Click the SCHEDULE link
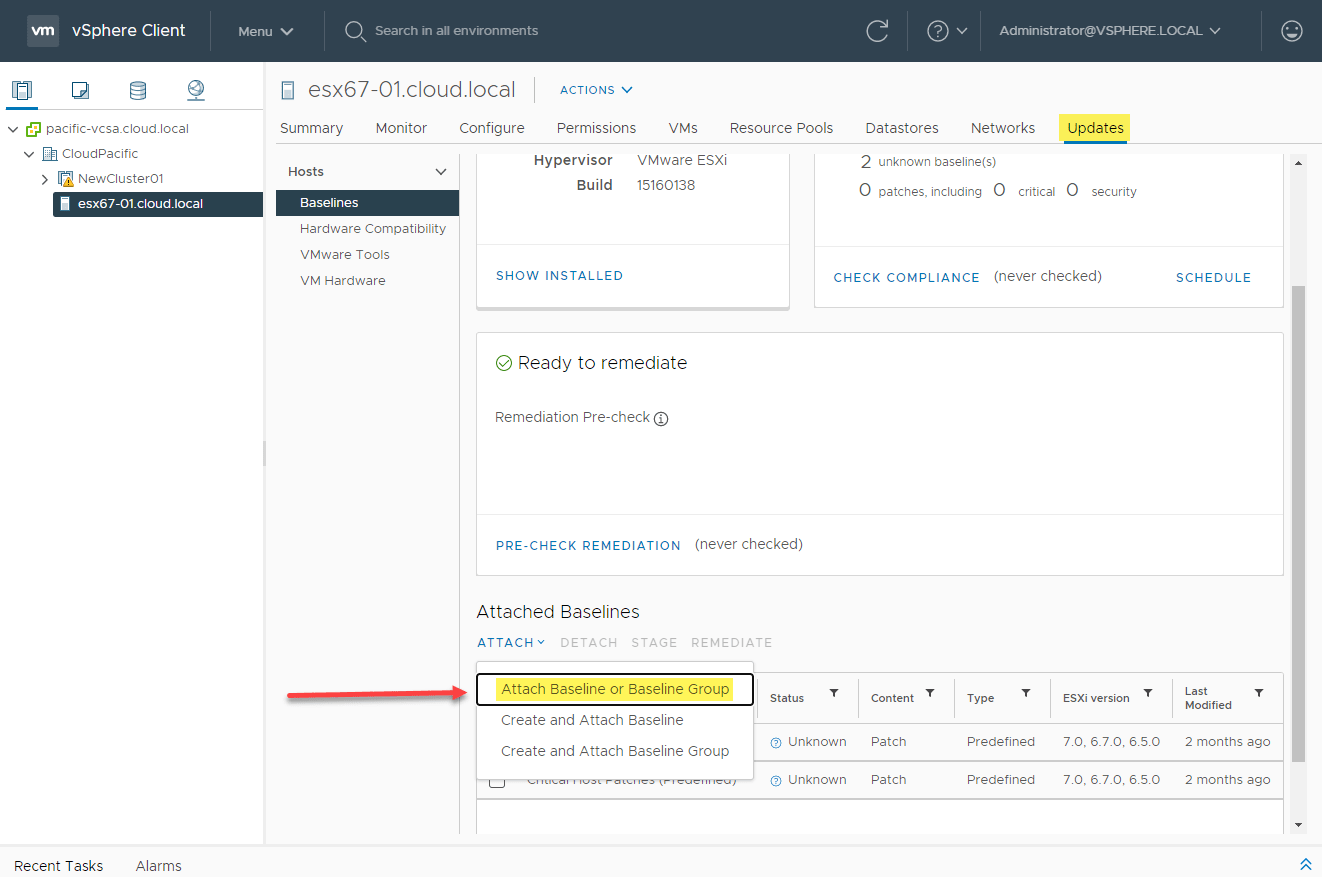This screenshot has height=877, width=1322. [x=1213, y=278]
